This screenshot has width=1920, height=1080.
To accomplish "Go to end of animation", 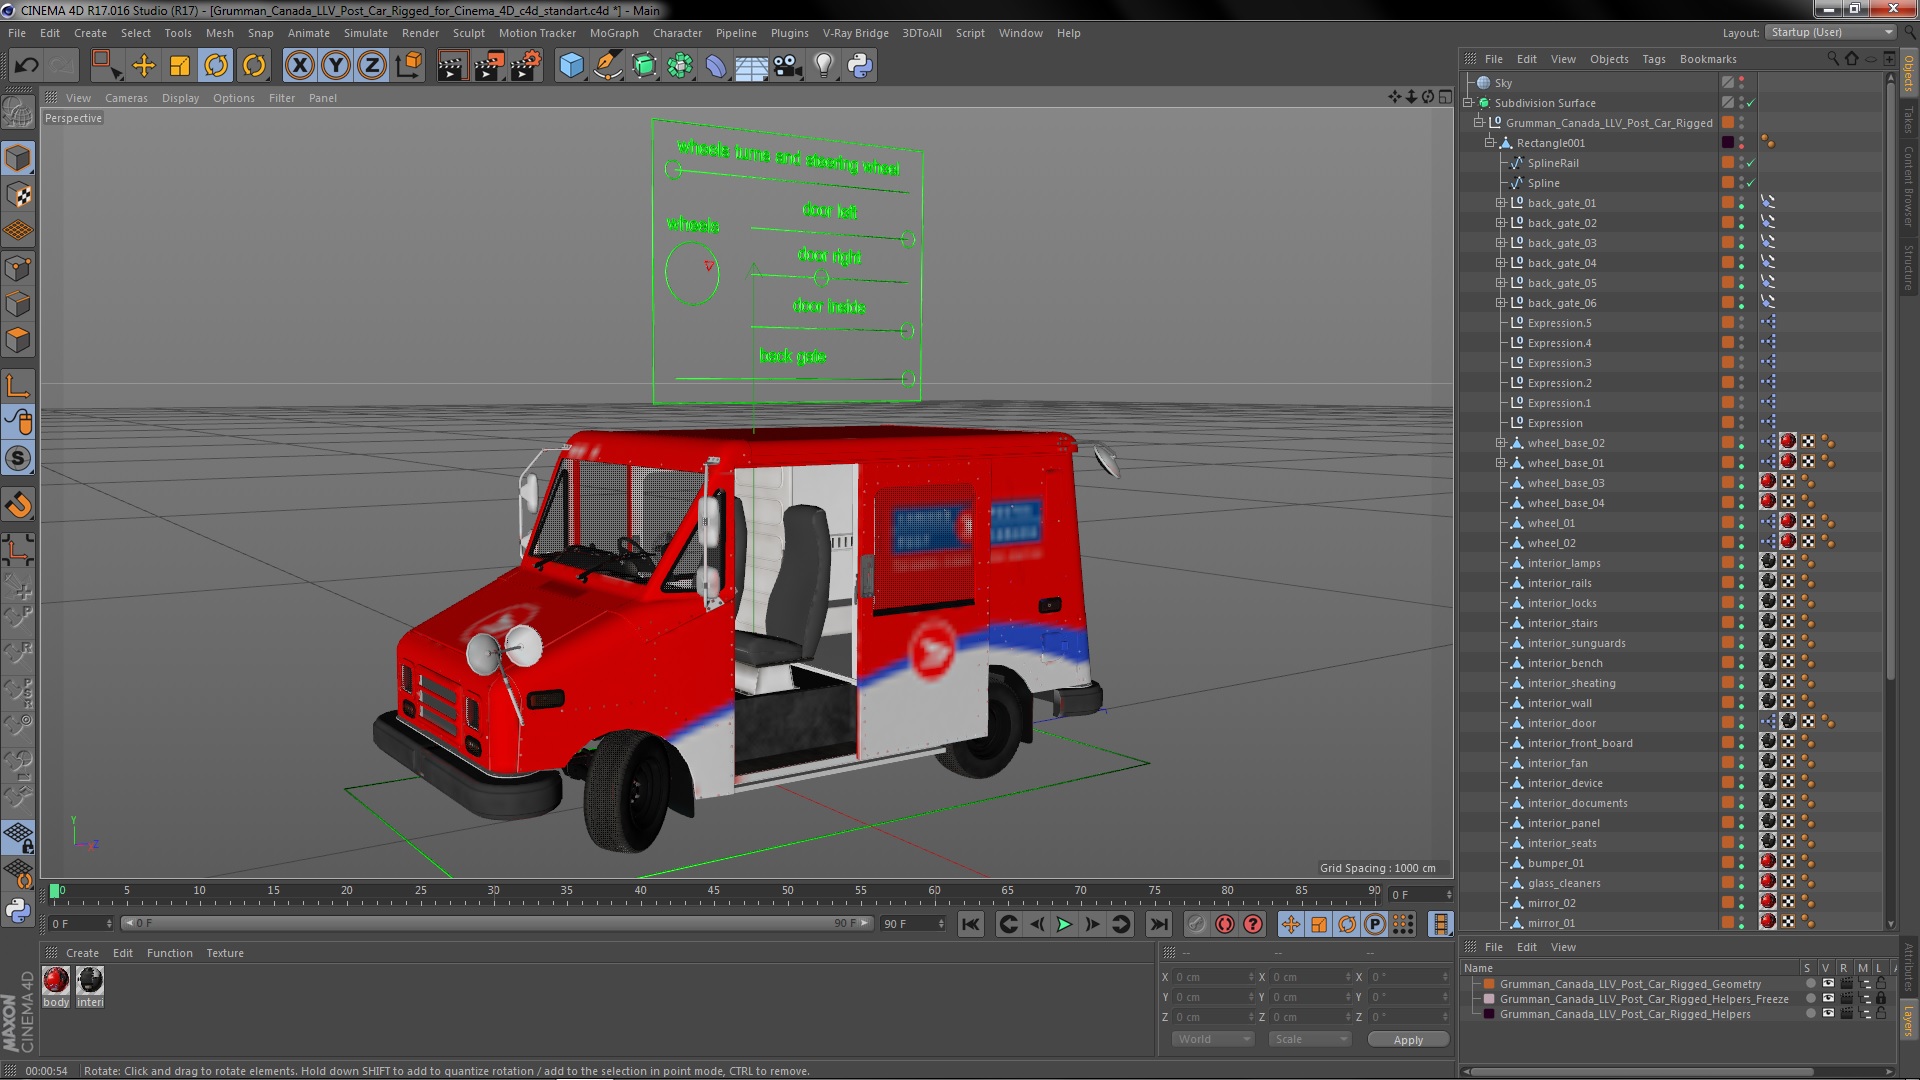I will pyautogui.click(x=1158, y=924).
